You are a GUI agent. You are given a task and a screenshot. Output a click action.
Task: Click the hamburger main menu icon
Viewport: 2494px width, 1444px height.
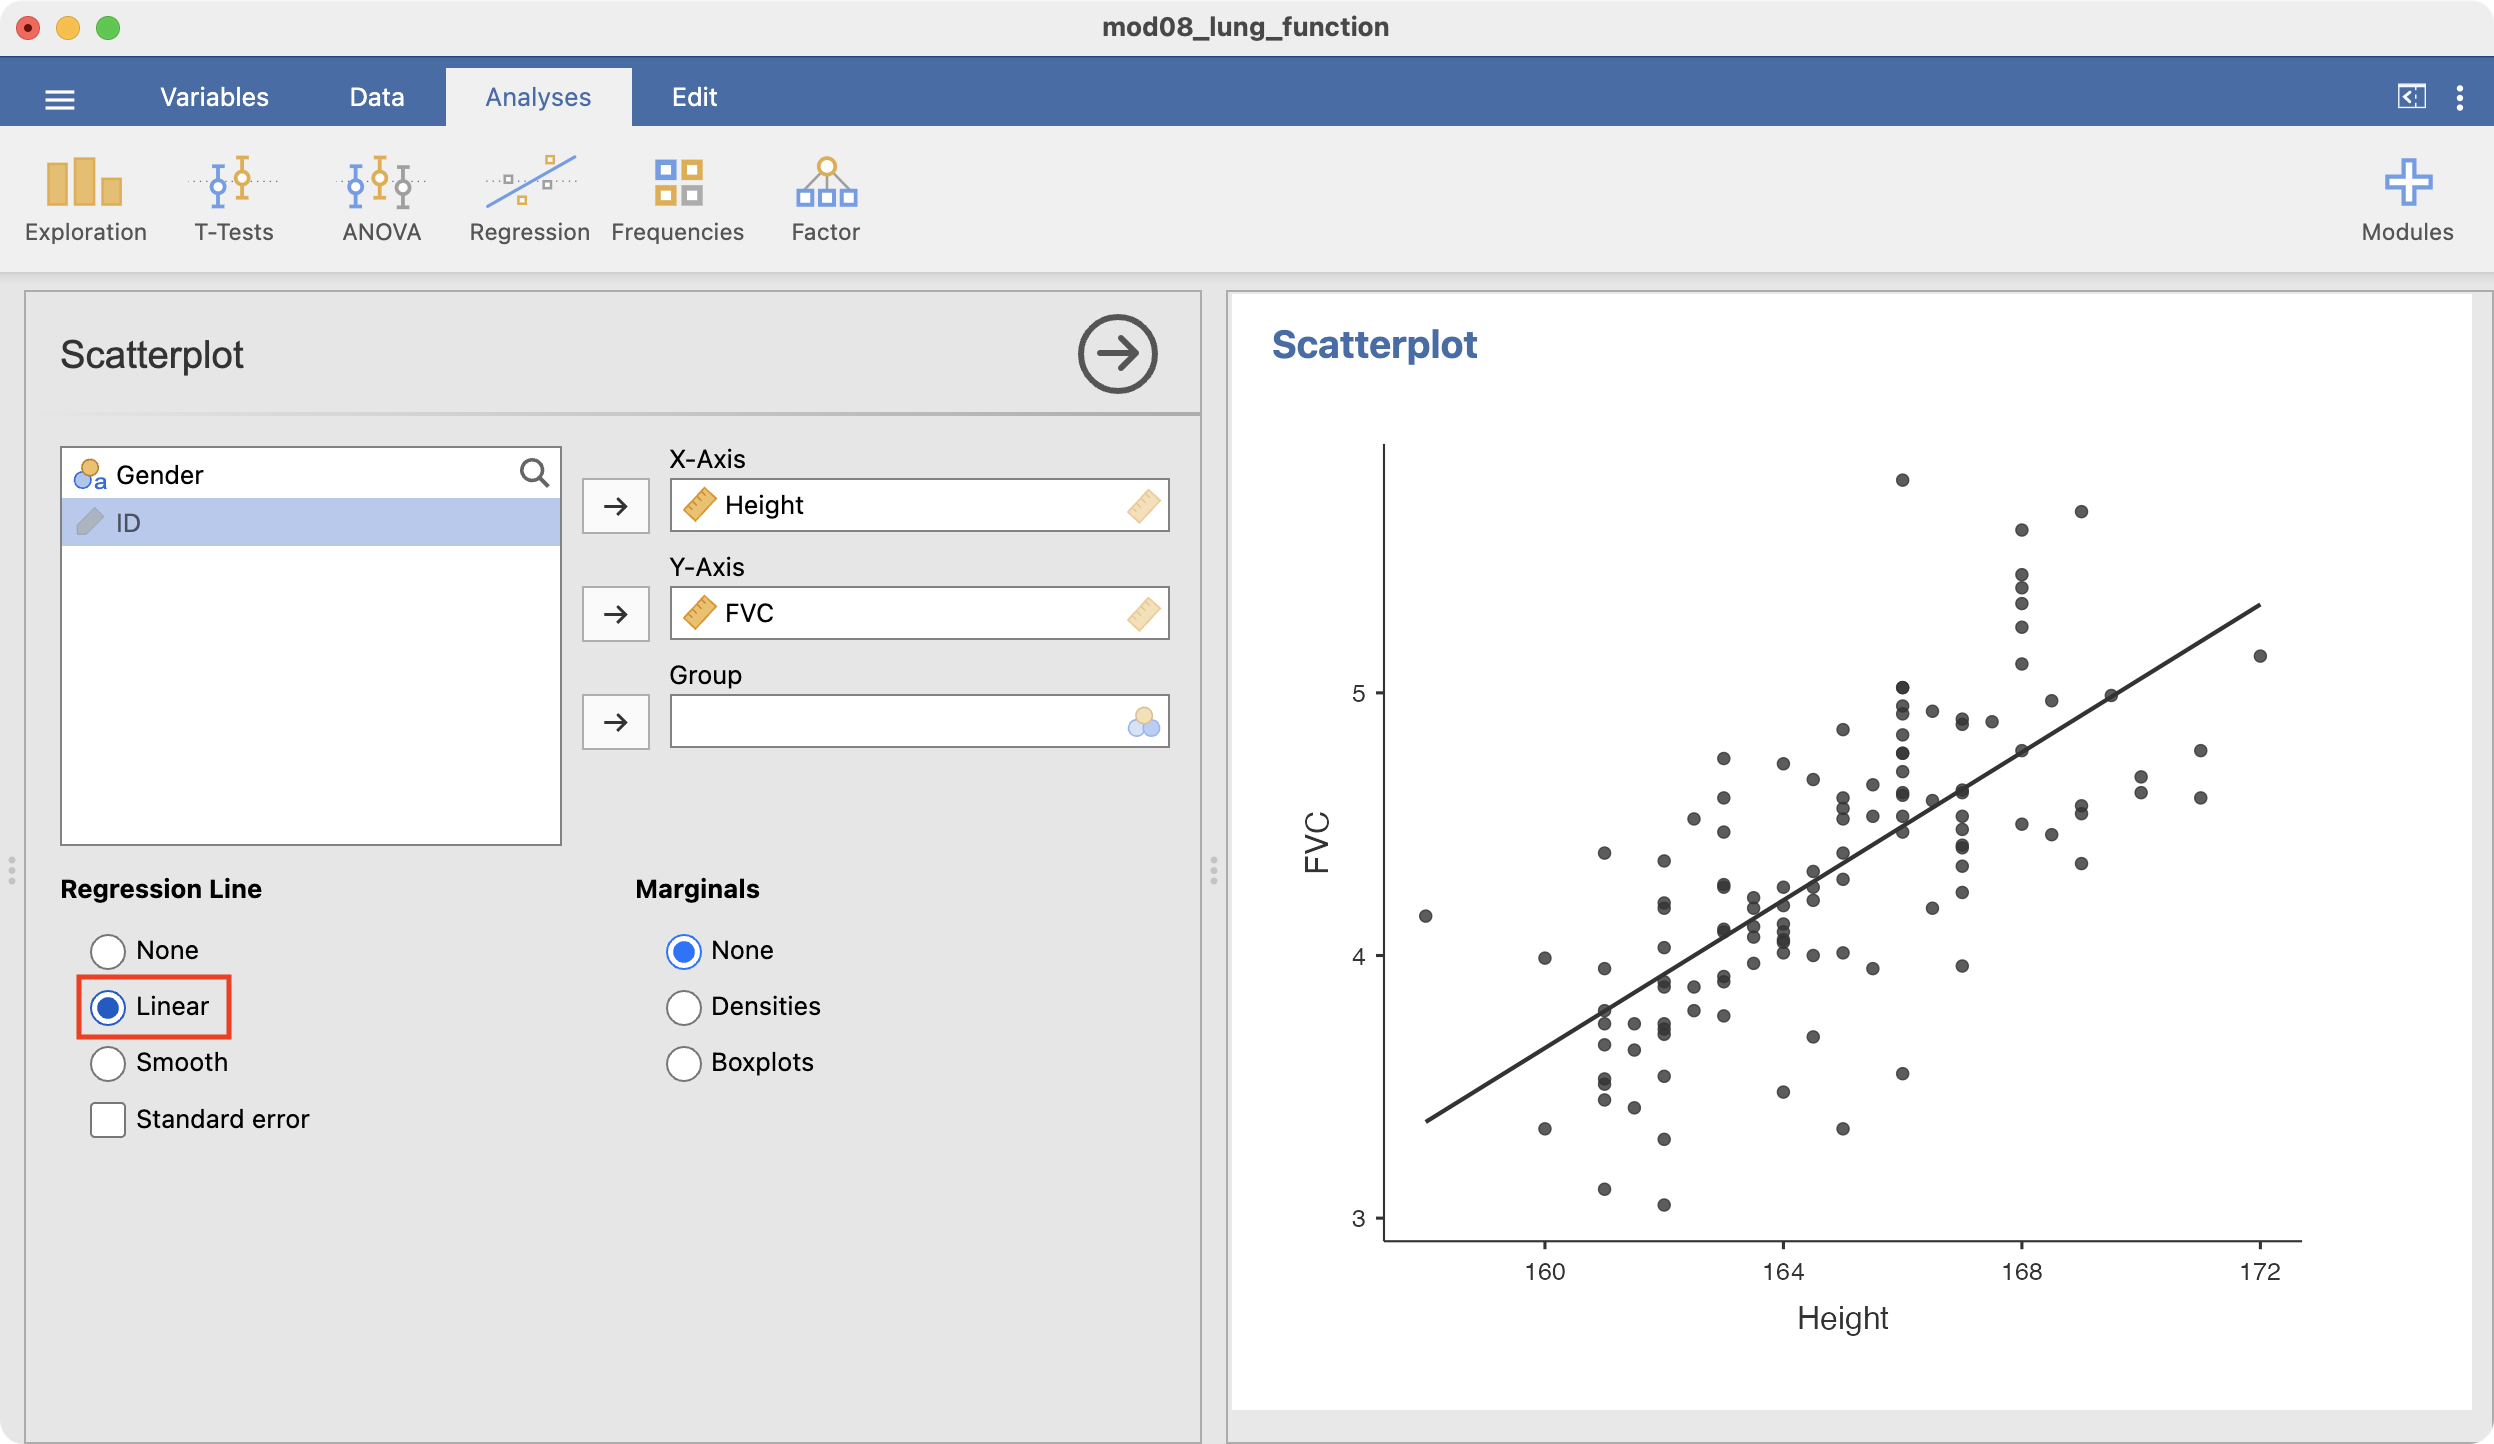60,99
